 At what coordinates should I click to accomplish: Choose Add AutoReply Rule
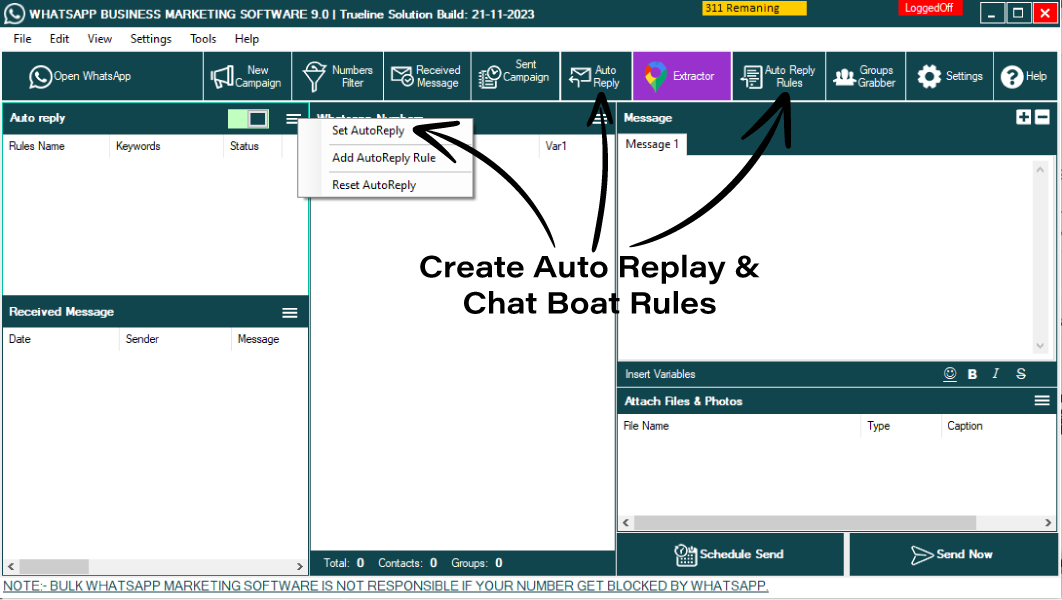(x=383, y=157)
